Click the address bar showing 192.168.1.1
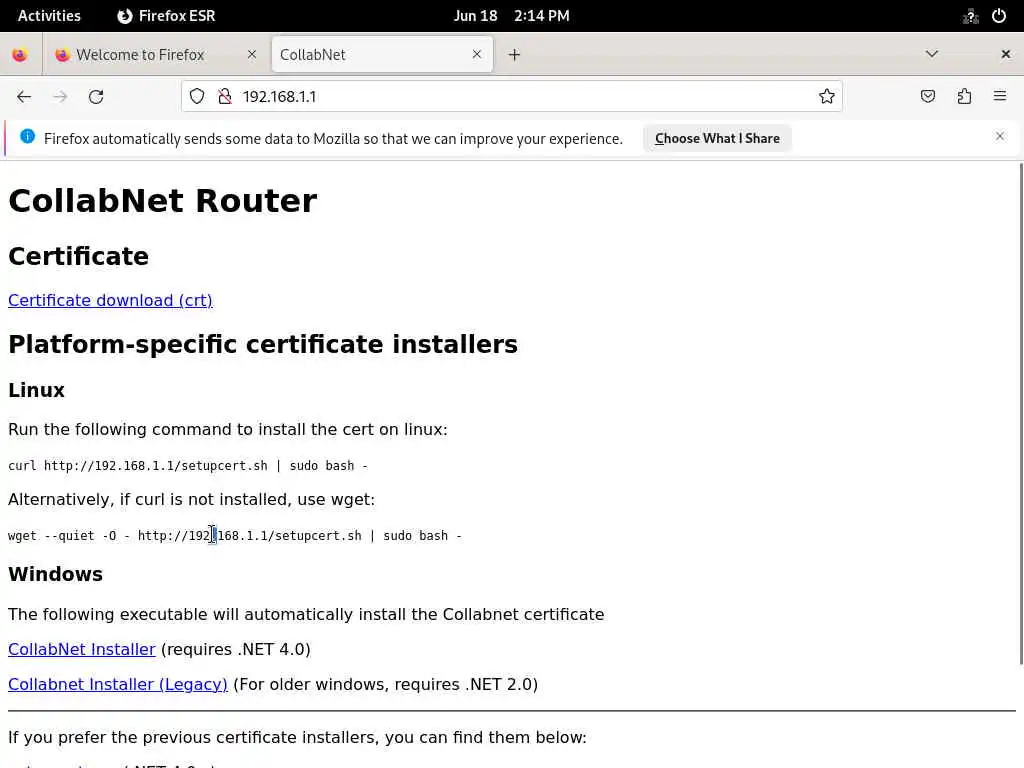1024x768 pixels. click(x=512, y=97)
